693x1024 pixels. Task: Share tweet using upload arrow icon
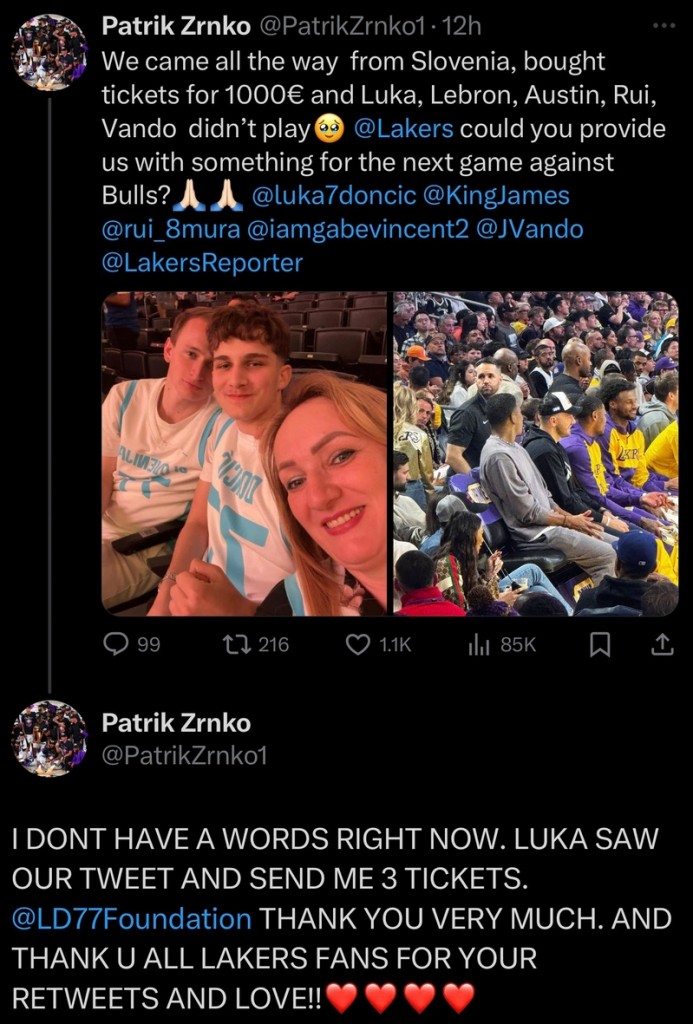[662, 645]
